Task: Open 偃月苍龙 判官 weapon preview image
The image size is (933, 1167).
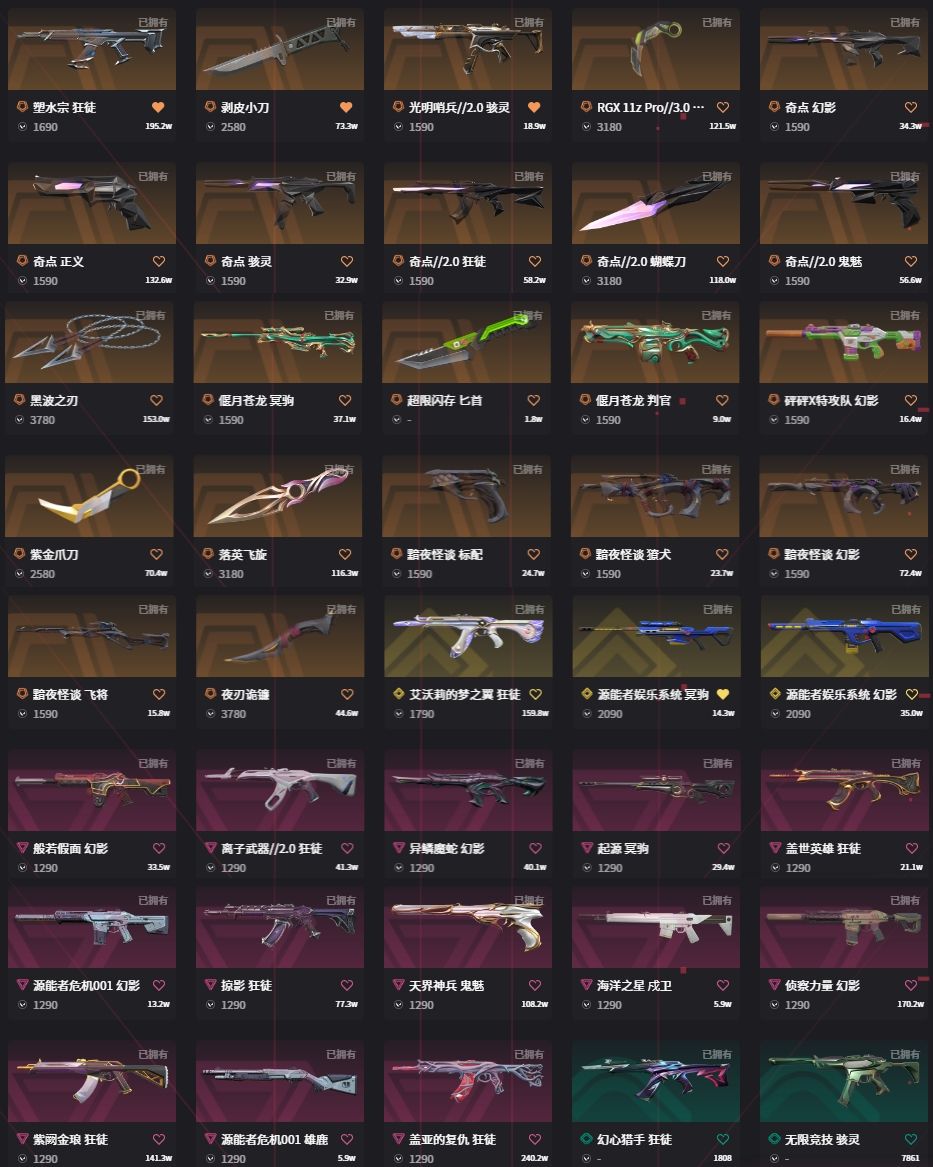Action: click(x=655, y=342)
